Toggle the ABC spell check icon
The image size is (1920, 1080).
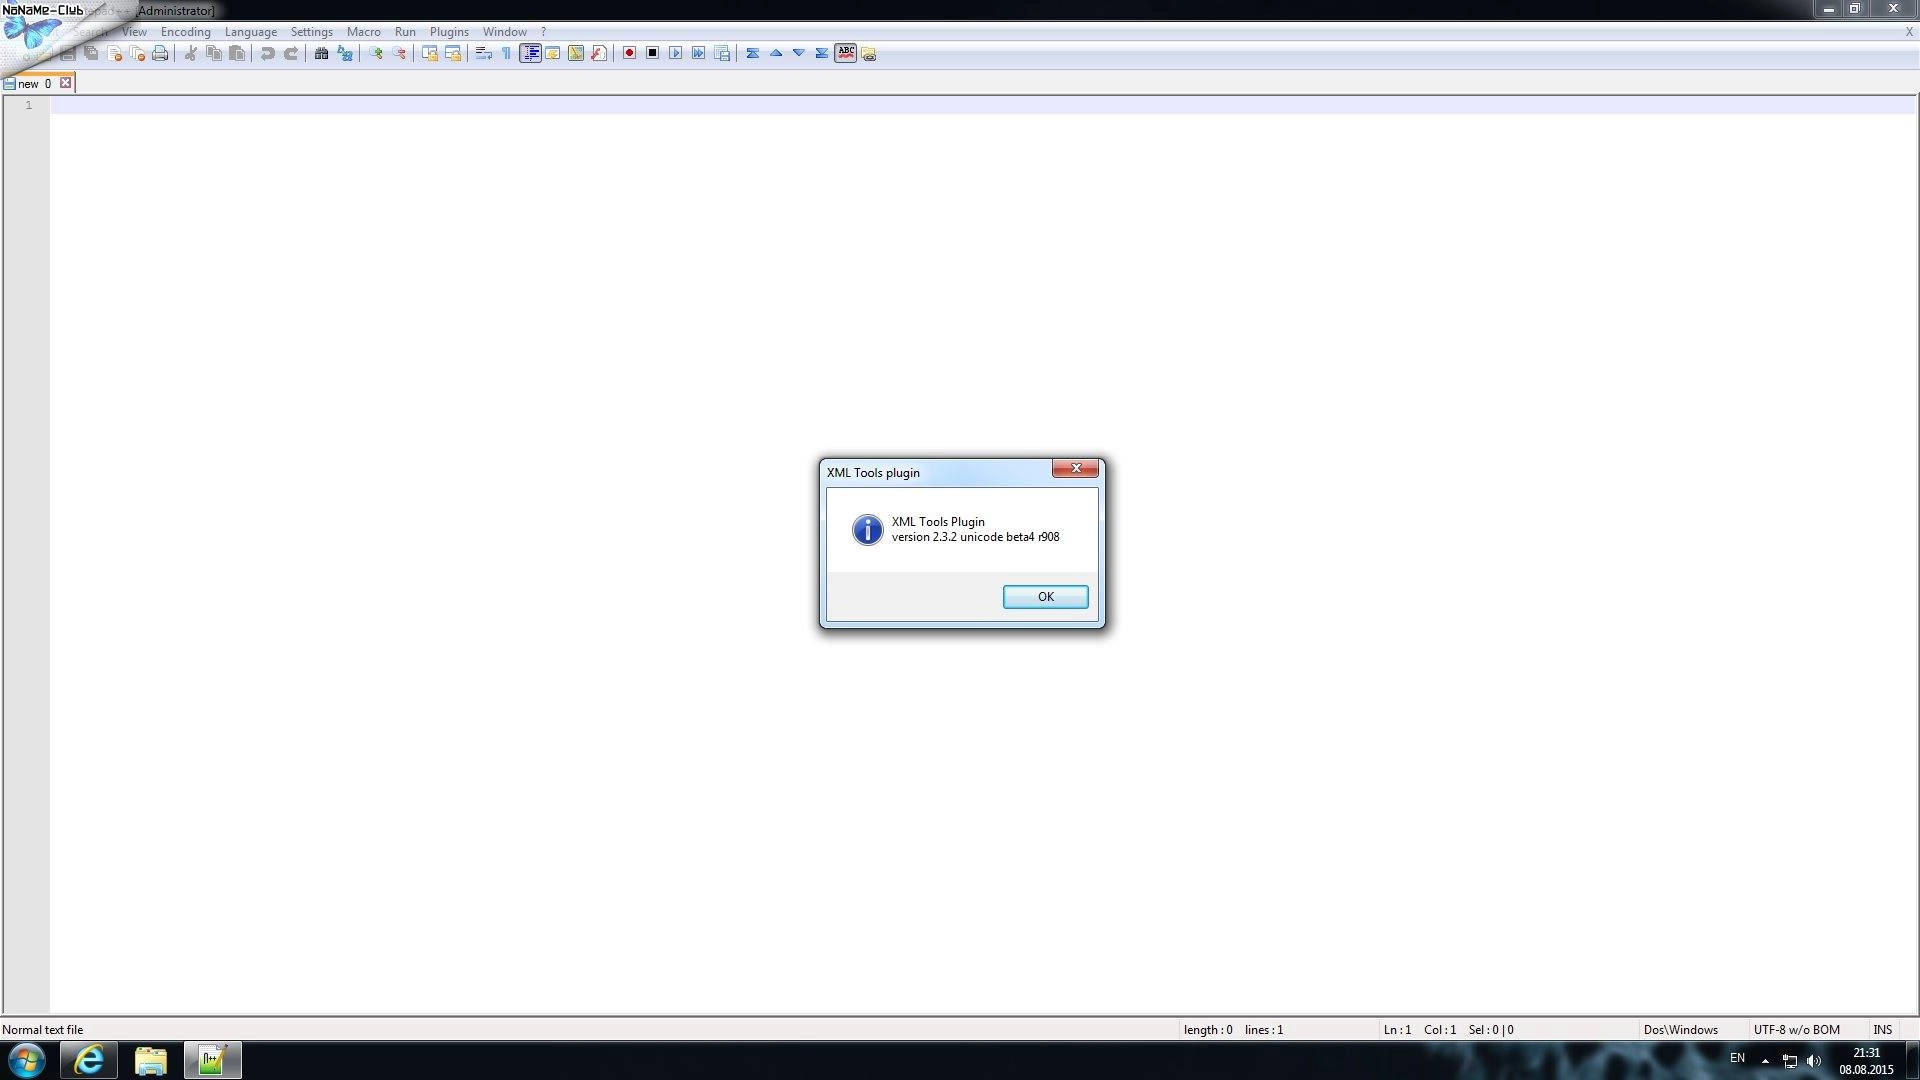[x=845, y=53]
